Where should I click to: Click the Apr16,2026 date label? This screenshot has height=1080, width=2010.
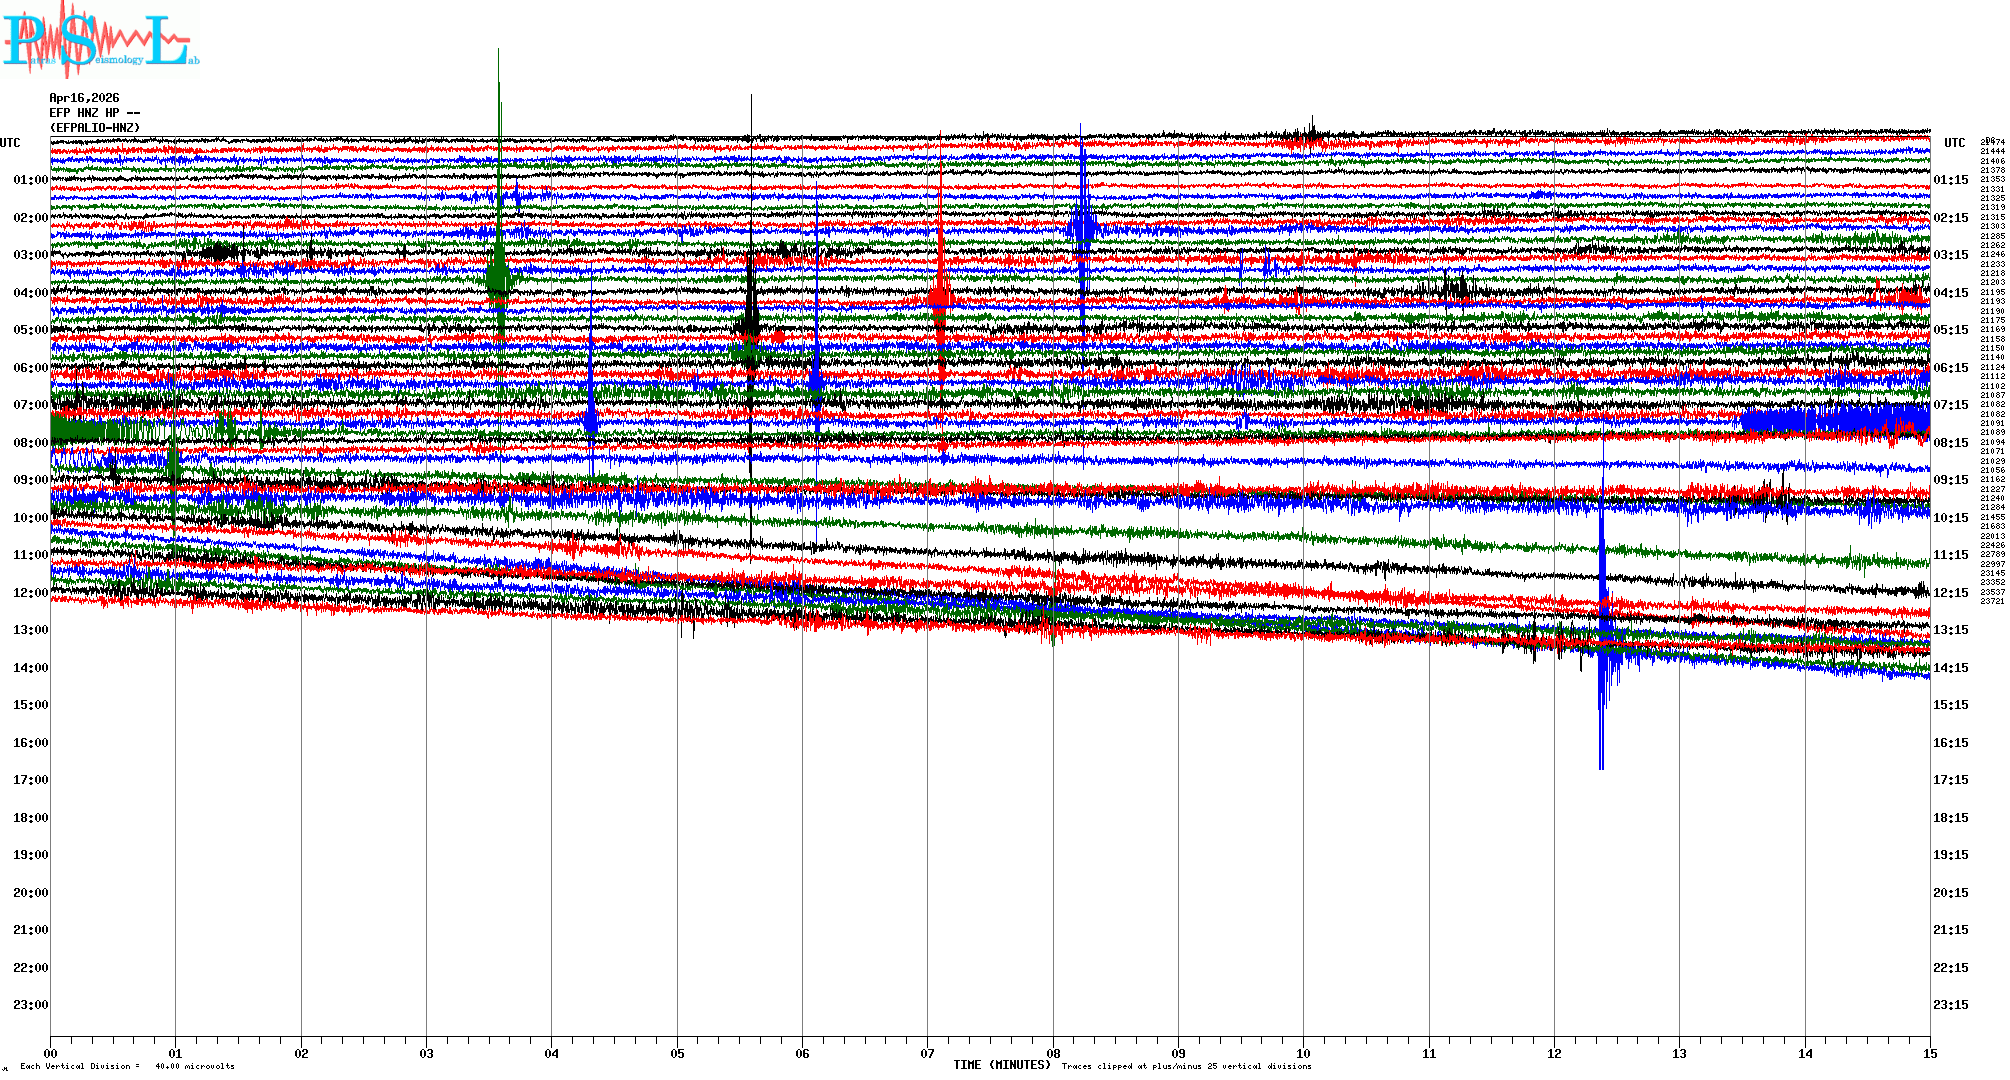84,98
